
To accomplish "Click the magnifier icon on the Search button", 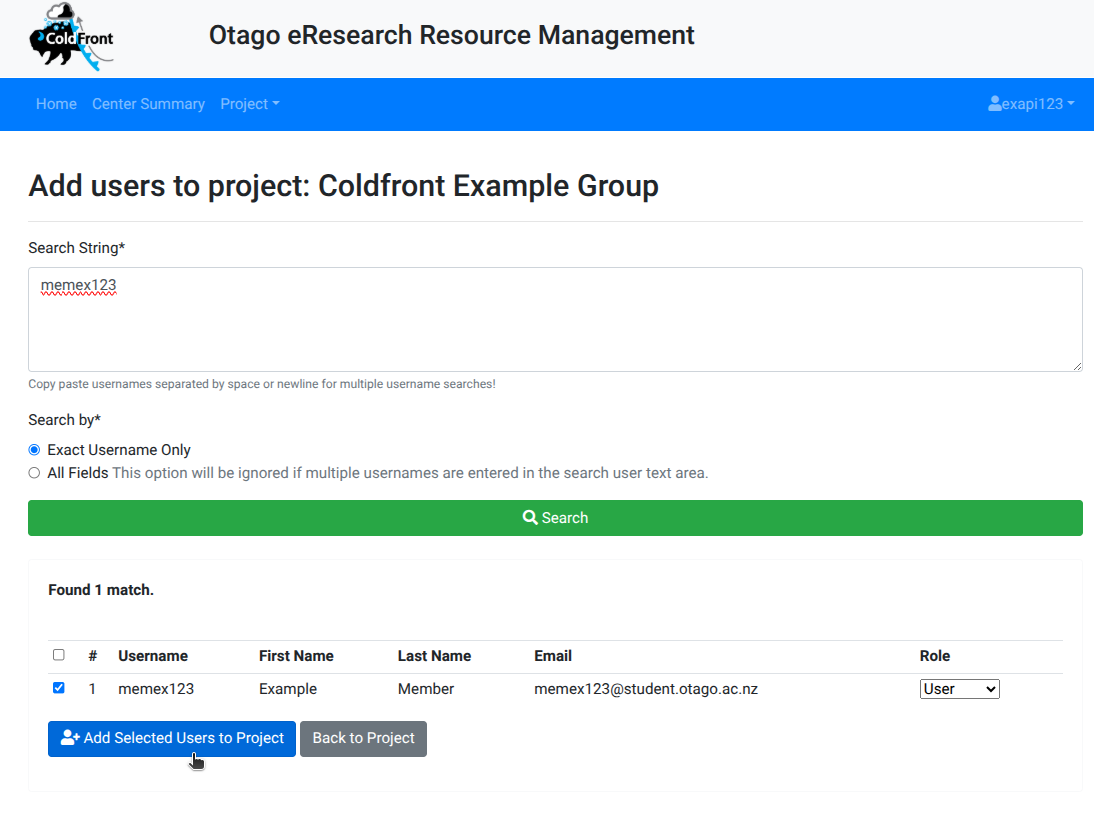I will (531, 518).
